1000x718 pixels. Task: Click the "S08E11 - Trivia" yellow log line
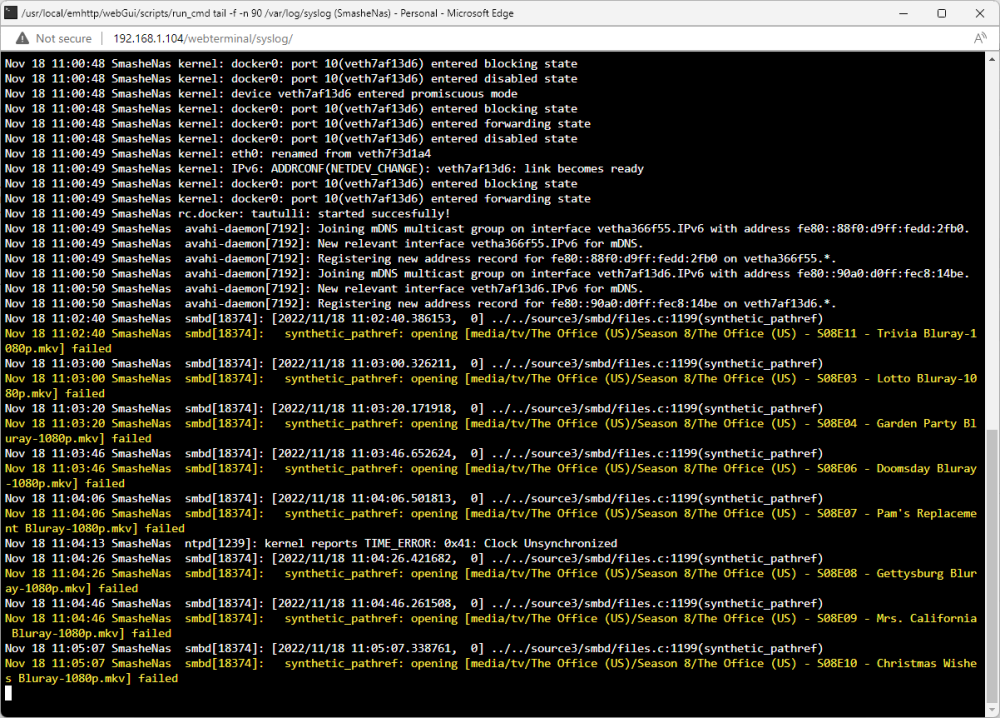pos(490,333)
